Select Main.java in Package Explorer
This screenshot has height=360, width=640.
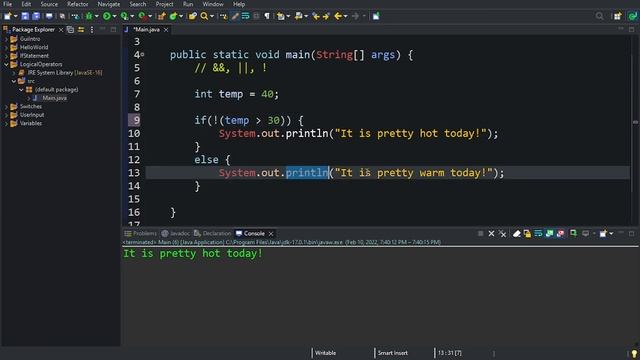click(54, 98)
